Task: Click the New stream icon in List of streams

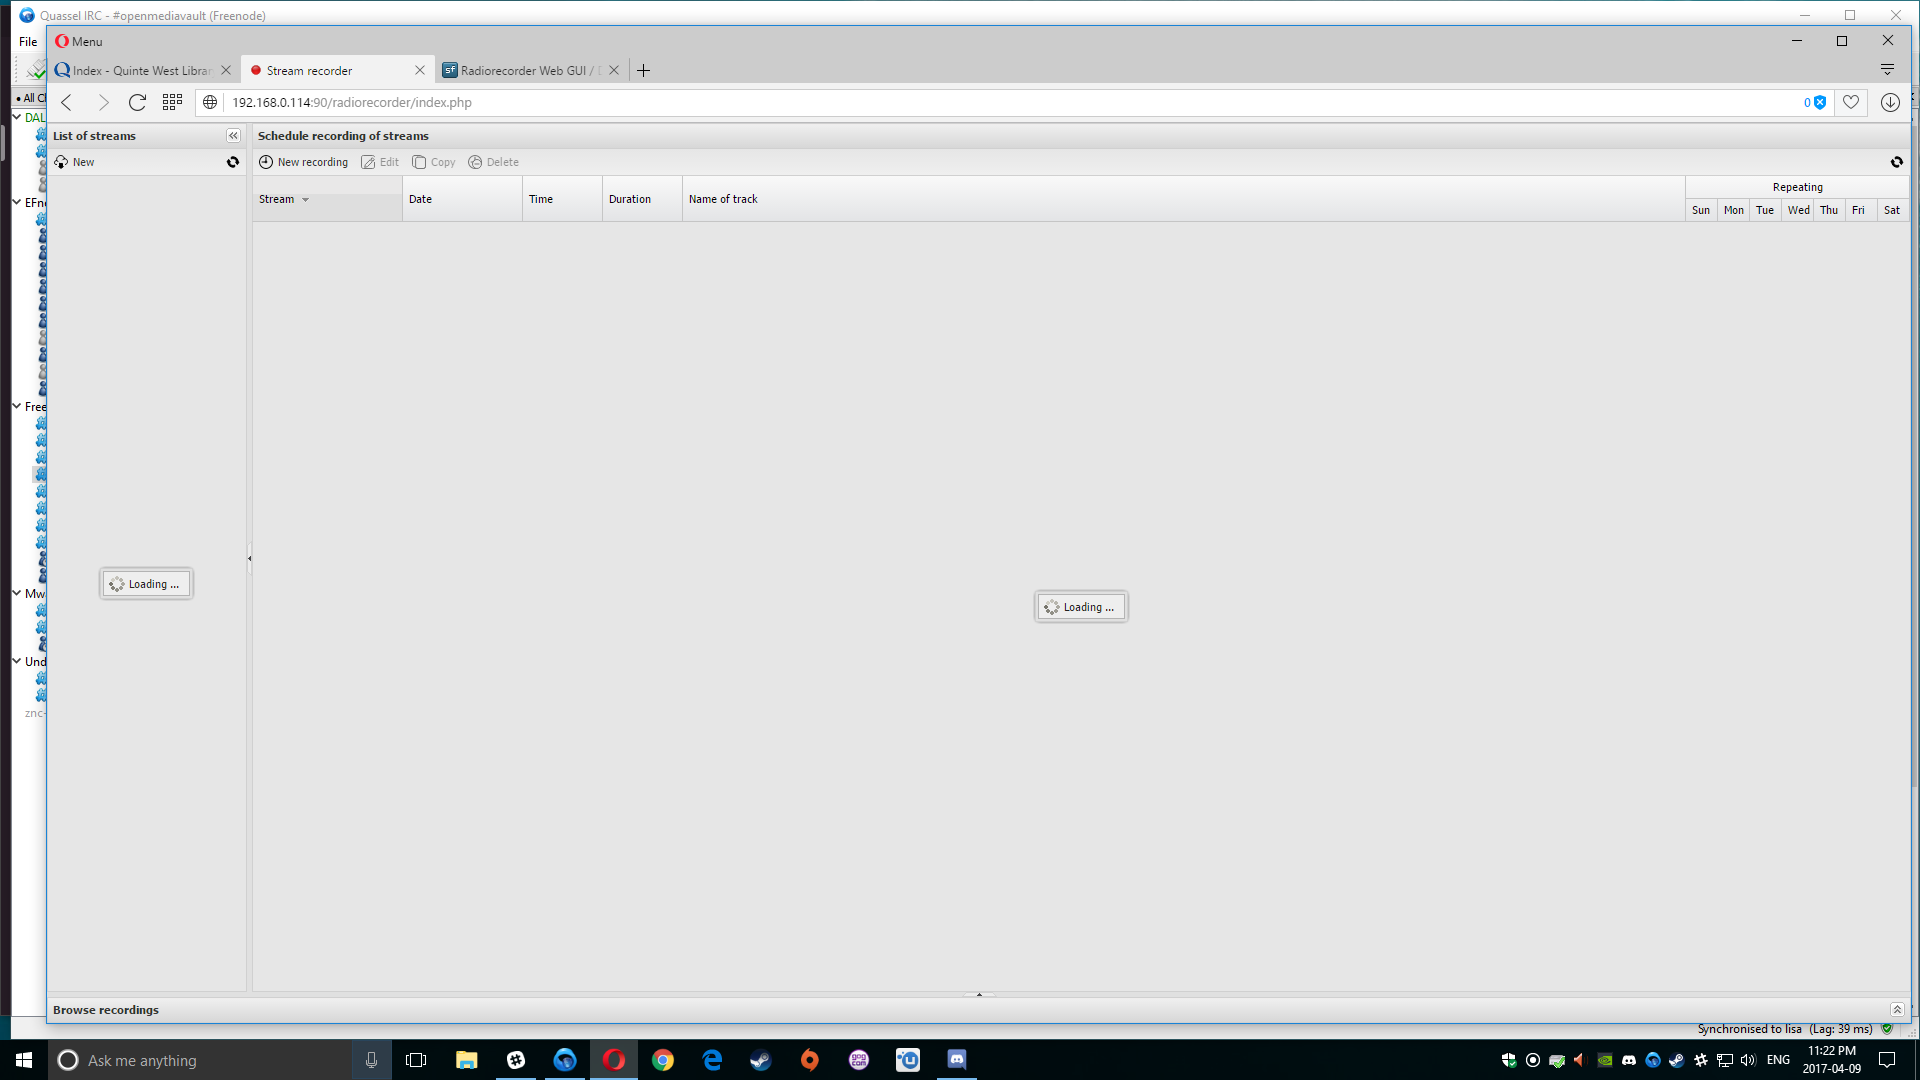Action: [x=62, y=162]
